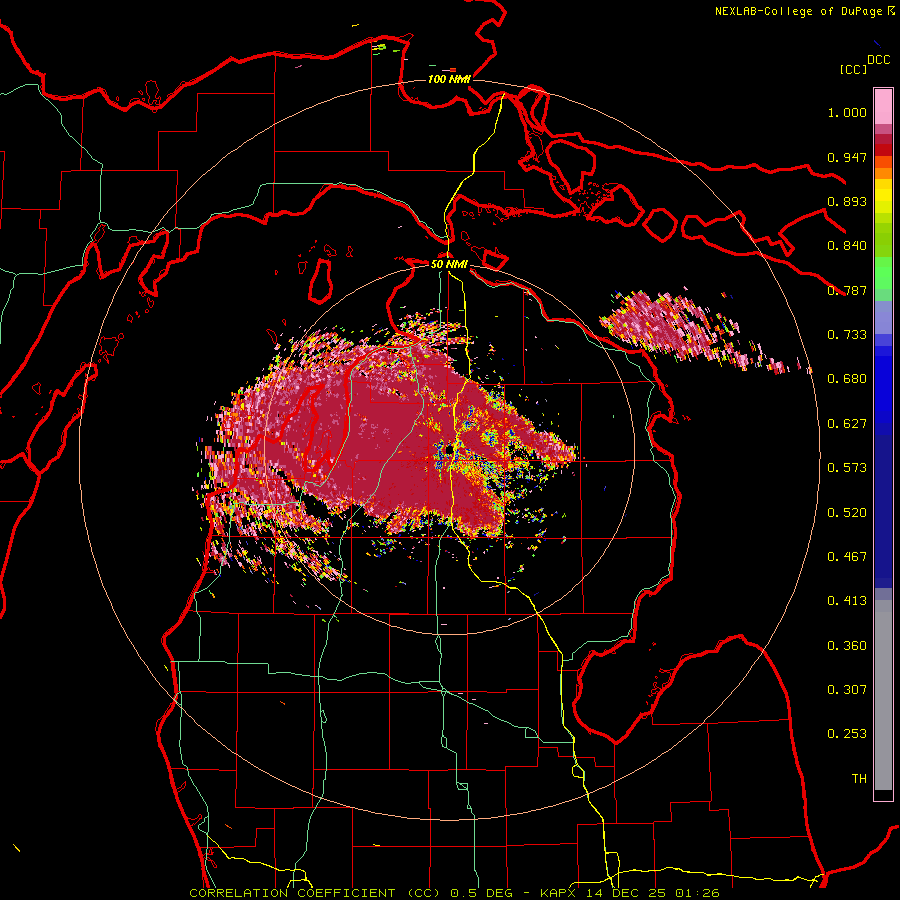Click the 0.787 scale value

[x=847, y=290]
